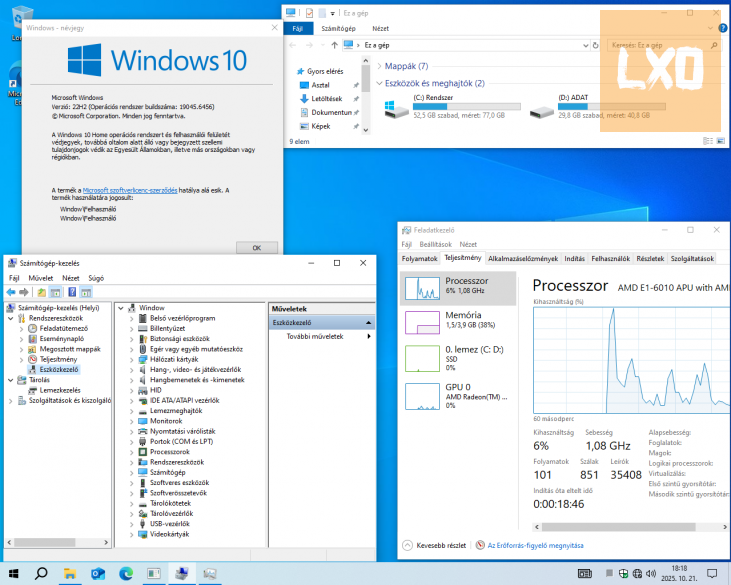Switch to large icons view in Explorer
Image resolution: width=731 pixels, height=585 pixels.
(721, 141)
